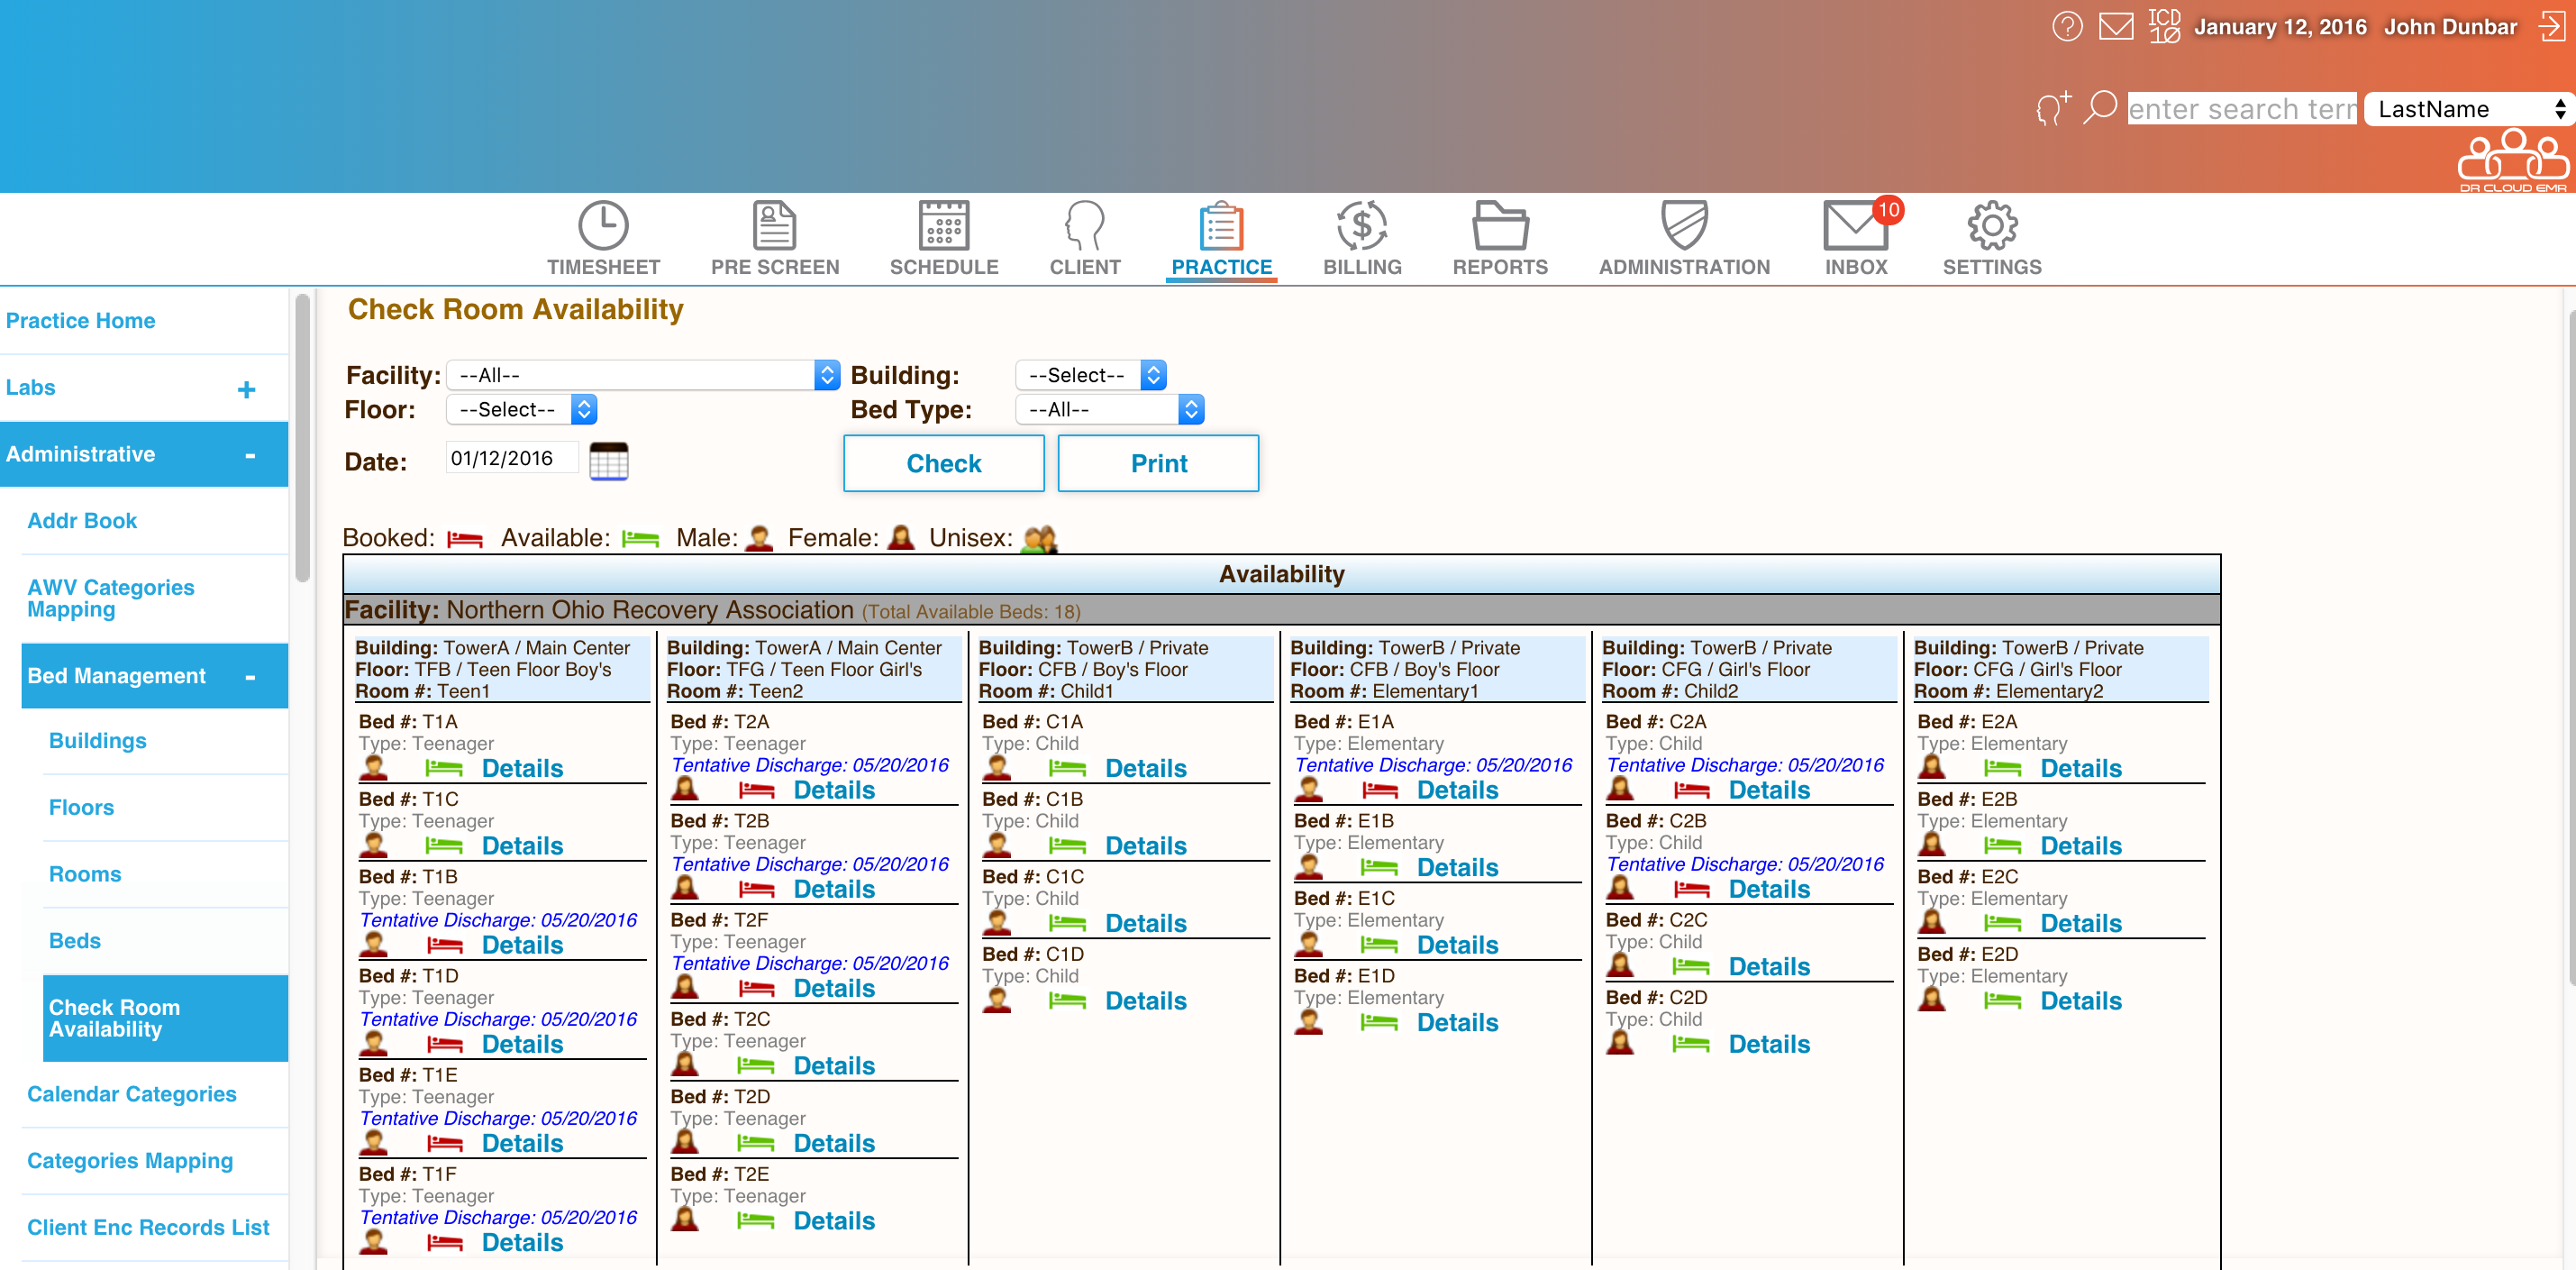Click the add new client icon

coord(2052,108)
